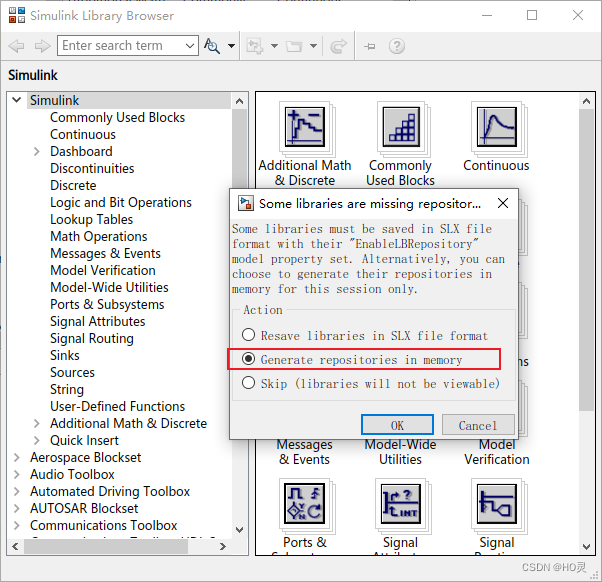Select Skip libraries will not be viewable
The image size is (602, 582).
[370, 384]
